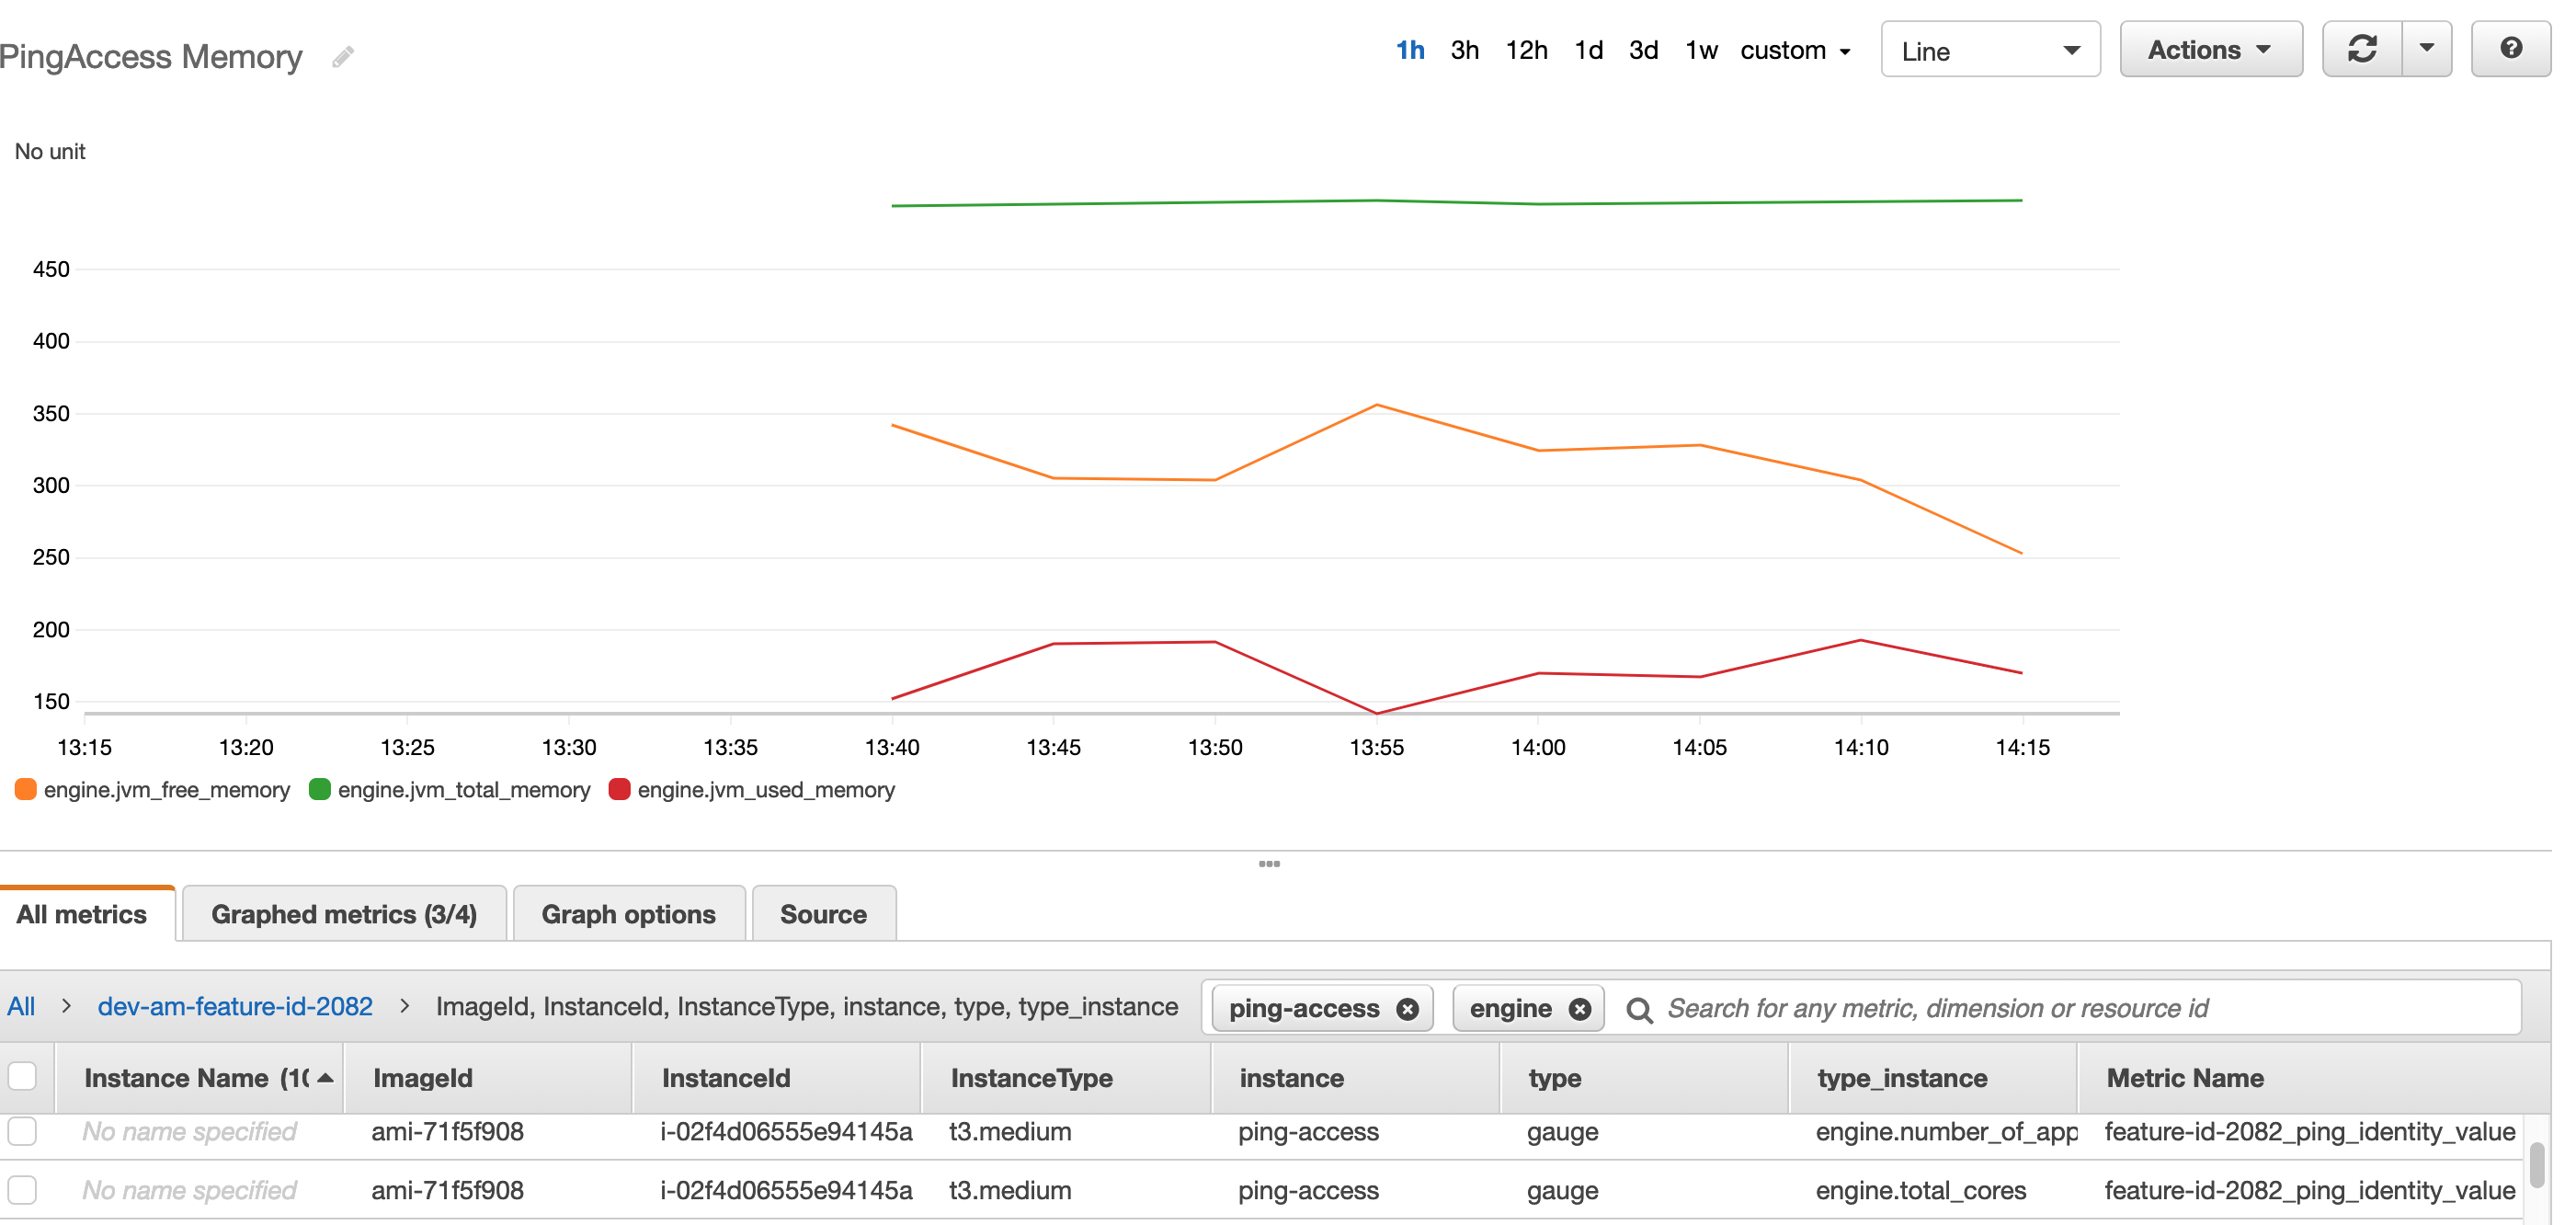2576x1225 pixels.
Task: Open the Graph options tab
Action: click(628, 914)
